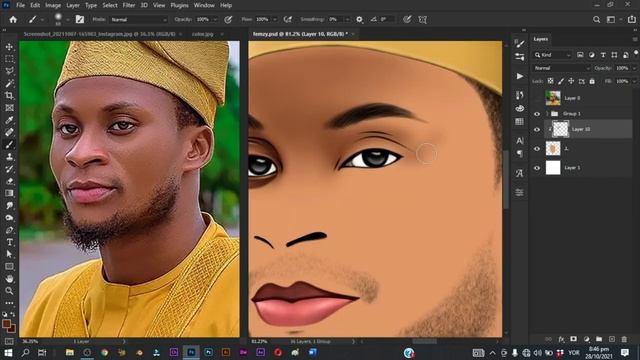Open the Plugins menu
The width and height of the screenshot is (640, 360).
[x=179, y=5]
